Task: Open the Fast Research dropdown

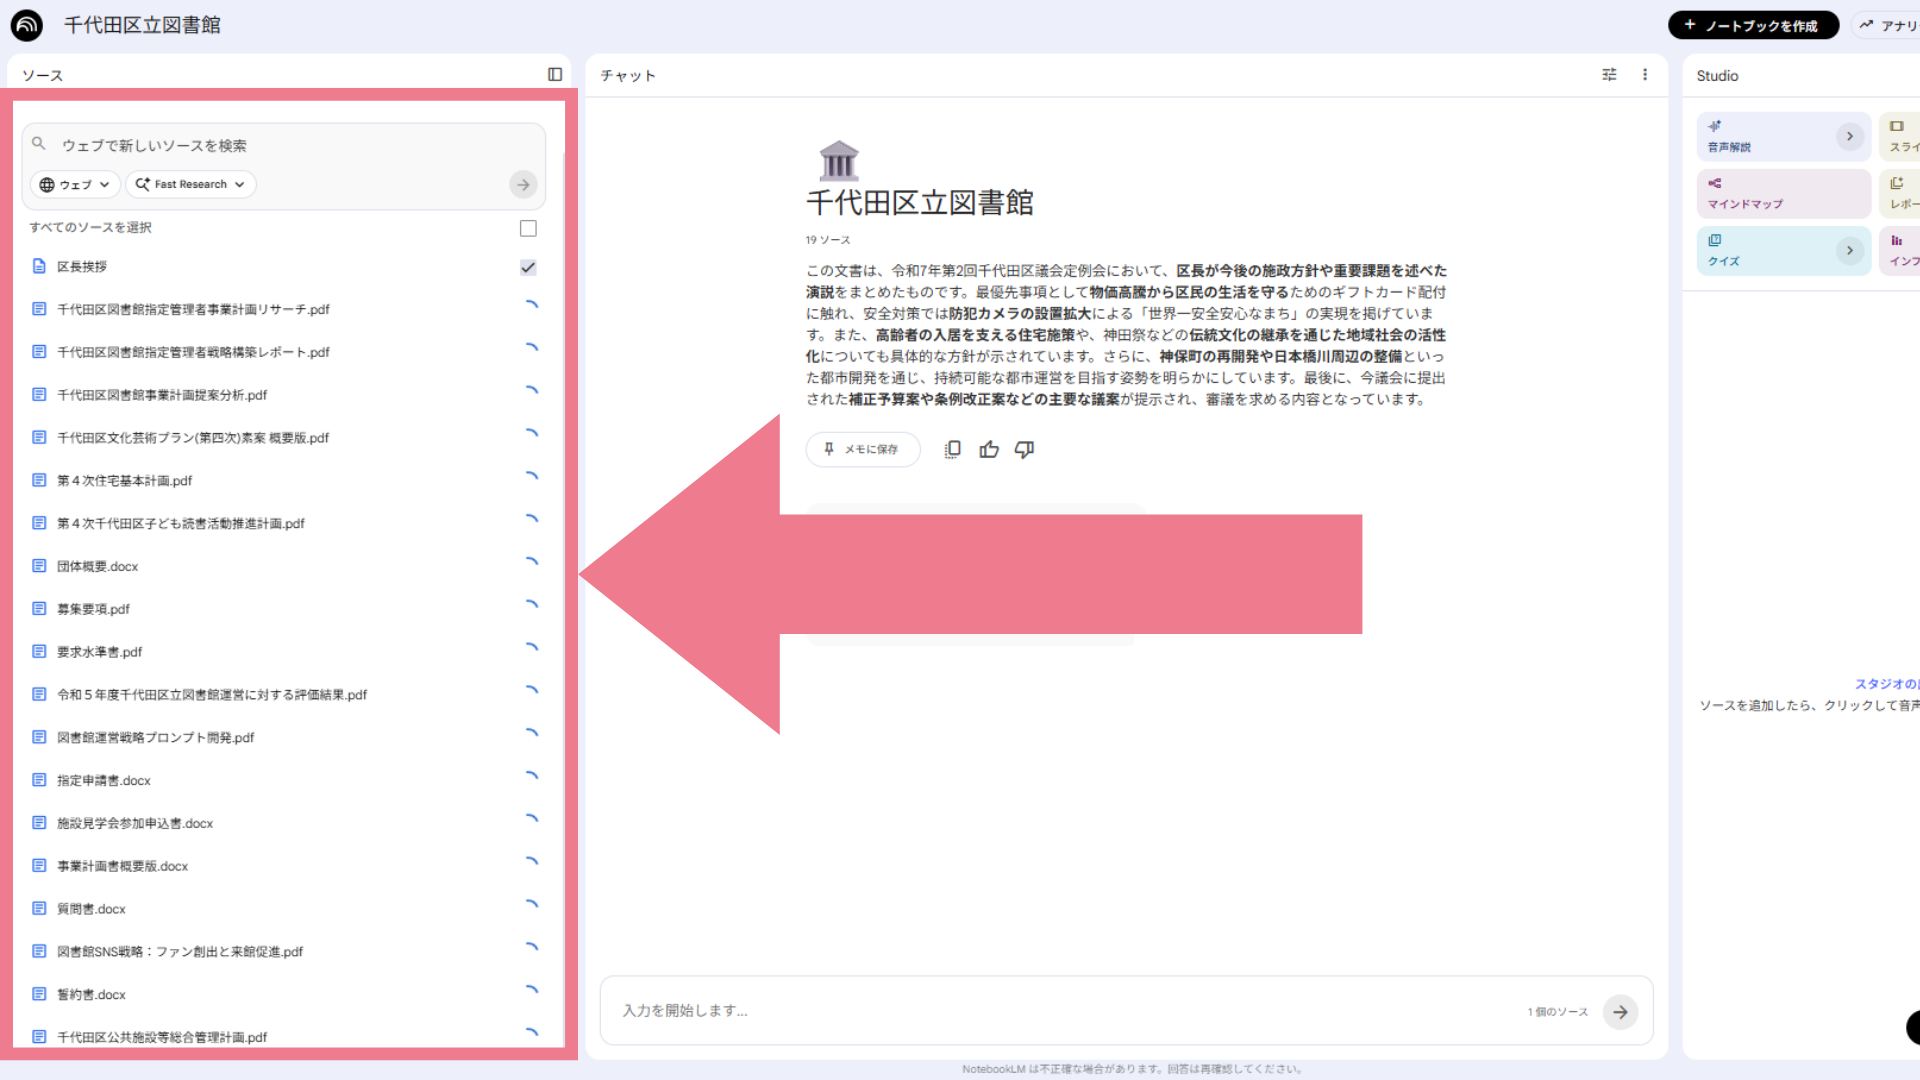Action: pyautogui.click(x=190, y=184)
